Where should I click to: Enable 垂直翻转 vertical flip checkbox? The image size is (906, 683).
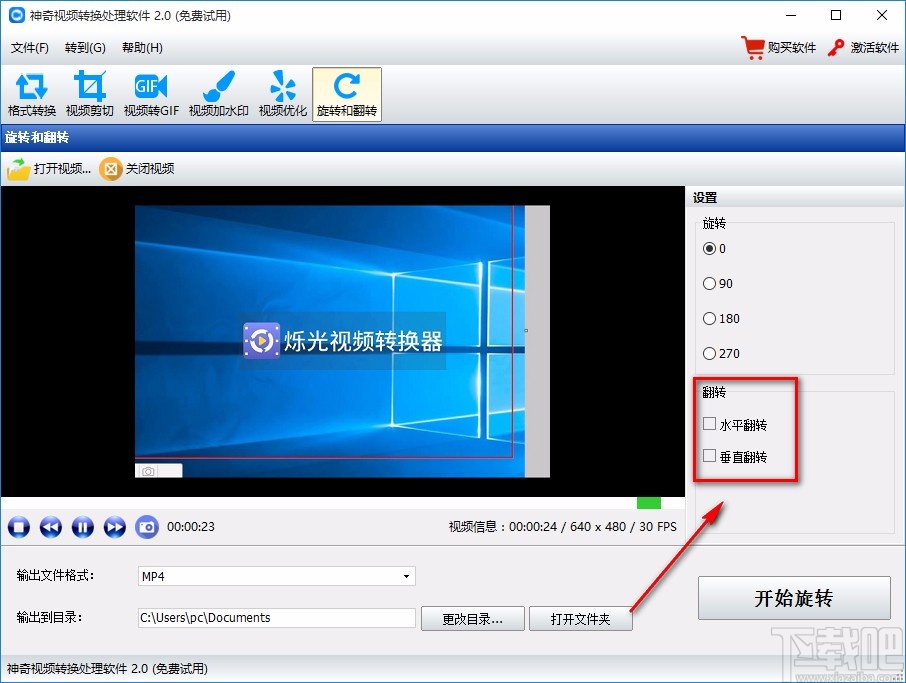click(x=710, y=456)
